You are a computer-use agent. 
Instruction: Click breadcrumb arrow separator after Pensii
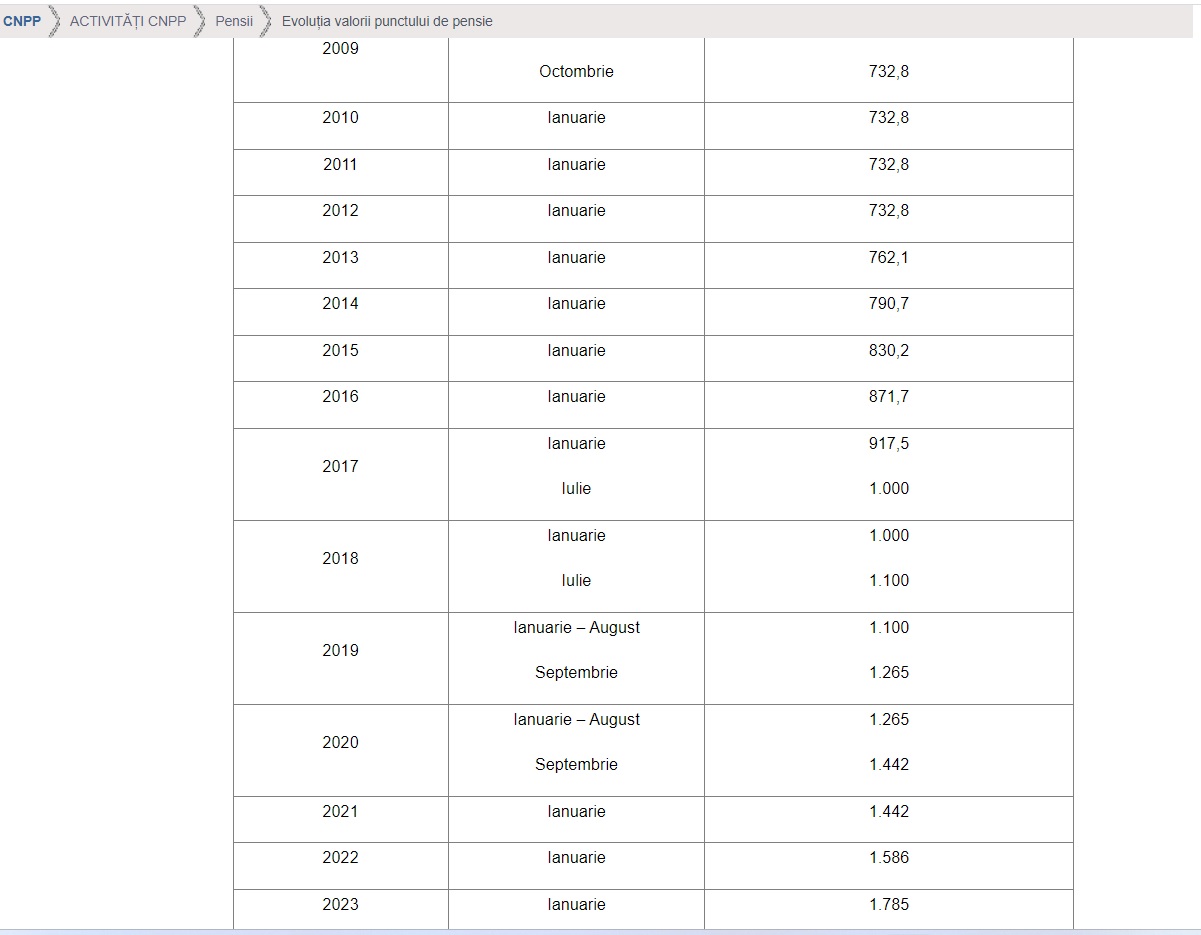266,21
